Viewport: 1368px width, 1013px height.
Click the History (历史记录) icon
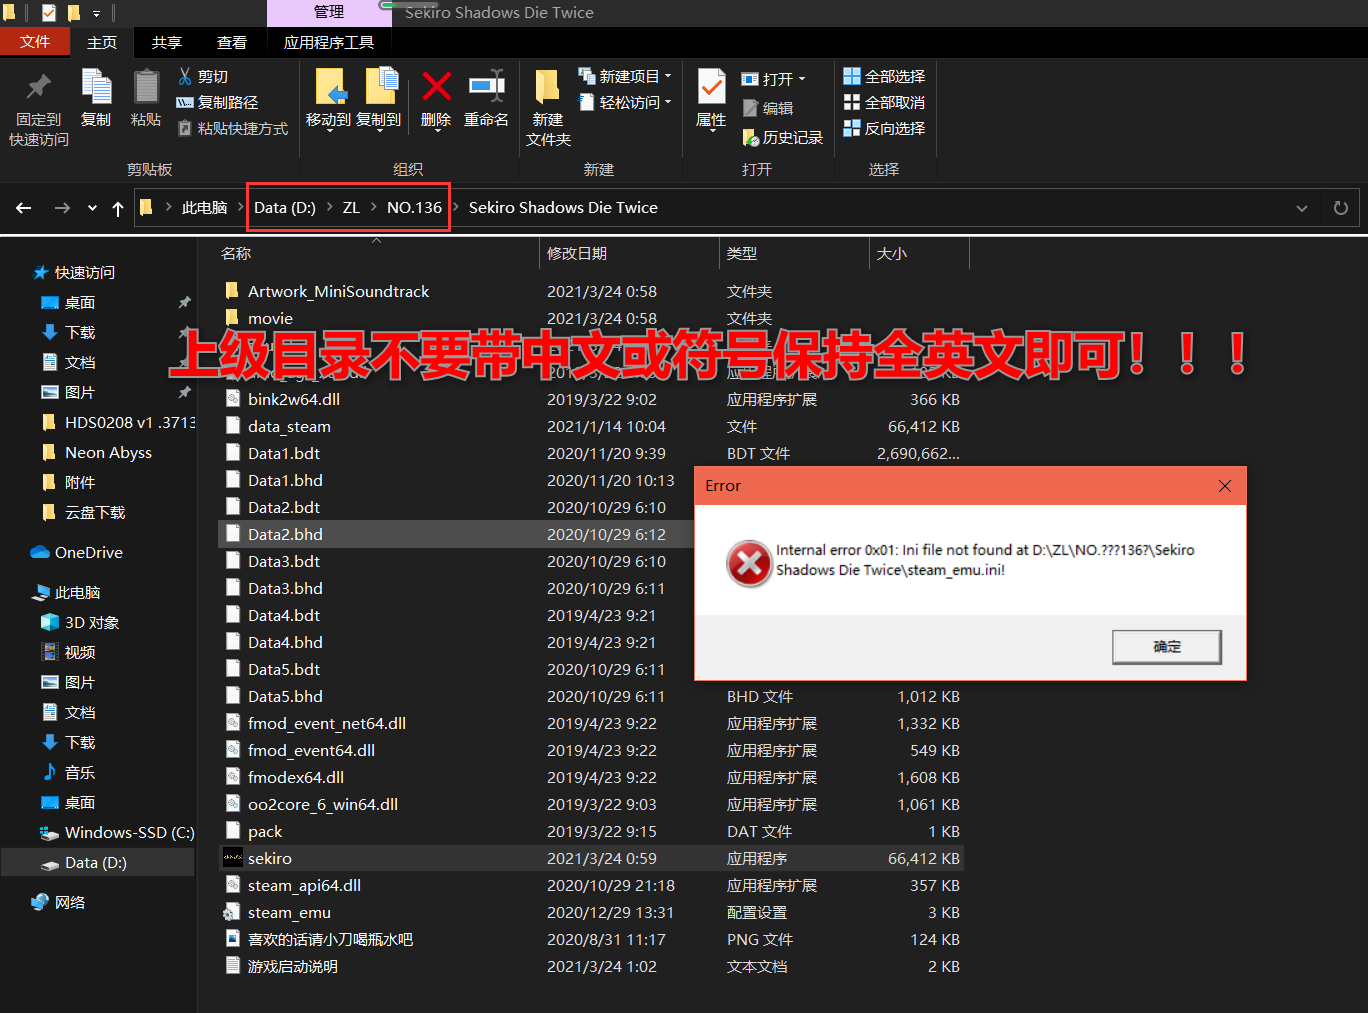(751, 137)
